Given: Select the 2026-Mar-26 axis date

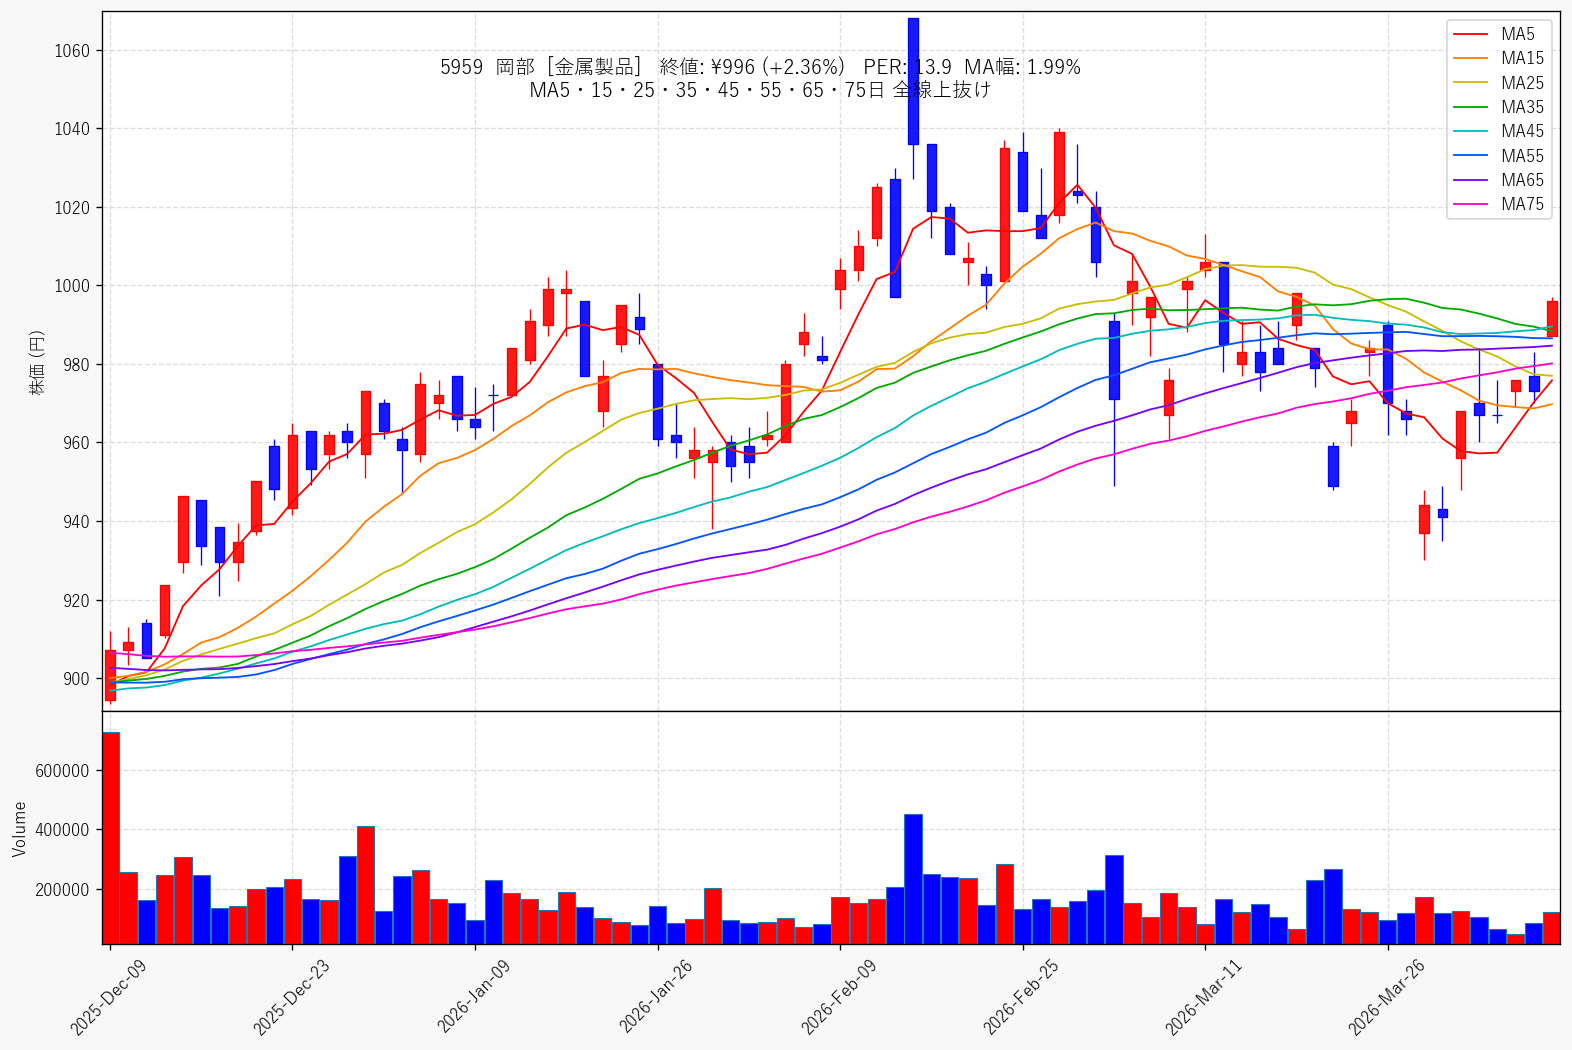Looking at the screenshot, I should coord(1386,997).
